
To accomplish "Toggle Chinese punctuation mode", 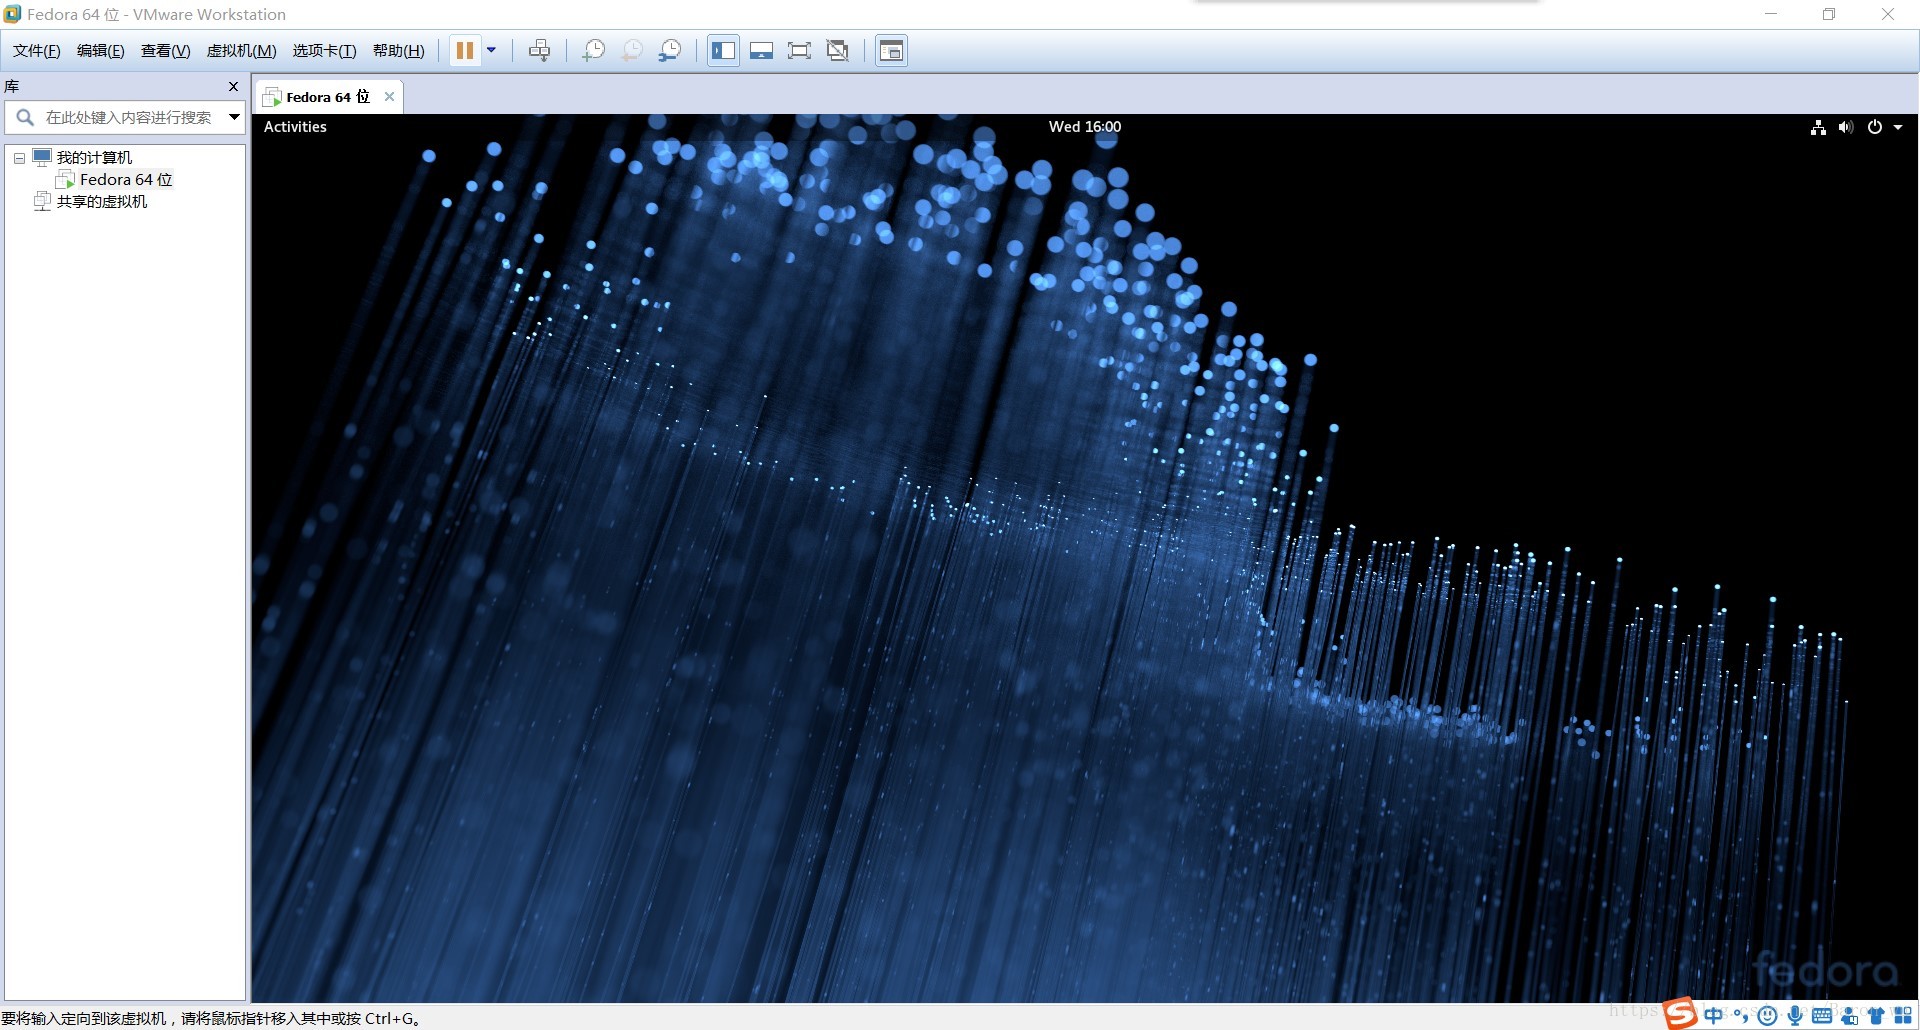I will 1741,1016.
